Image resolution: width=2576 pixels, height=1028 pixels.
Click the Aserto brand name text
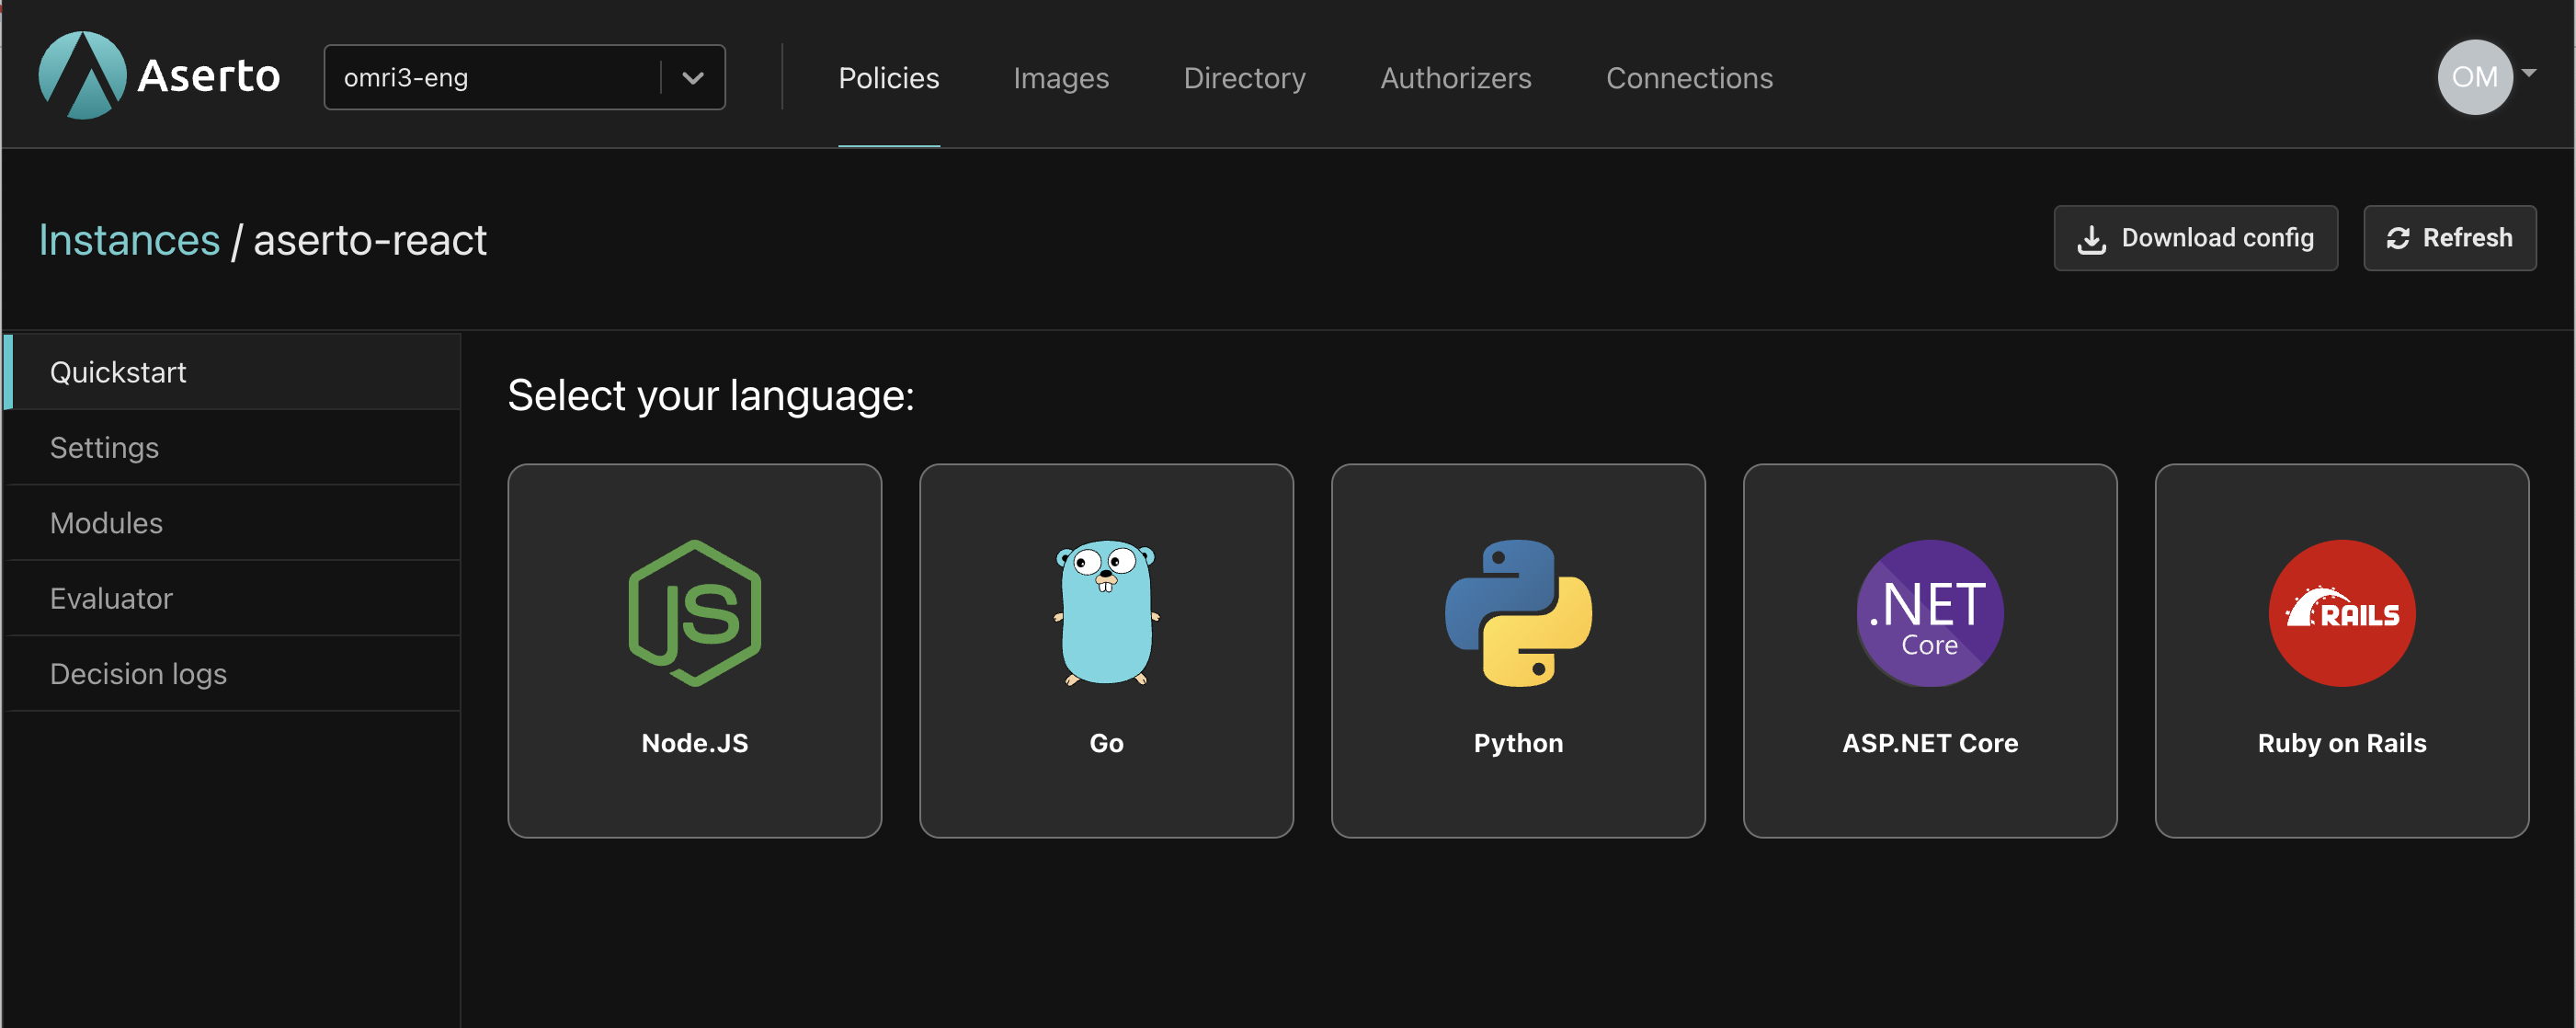[x=209, y=76]
